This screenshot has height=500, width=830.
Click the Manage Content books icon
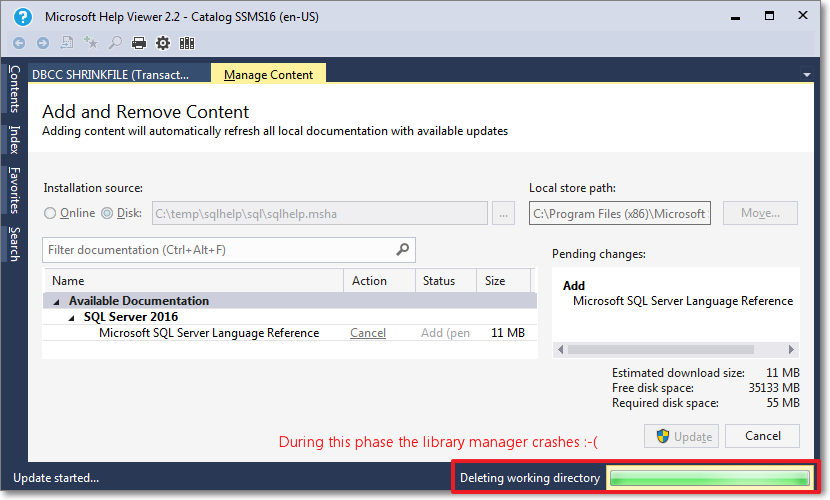pyautogui.click(x=187, y=43)
